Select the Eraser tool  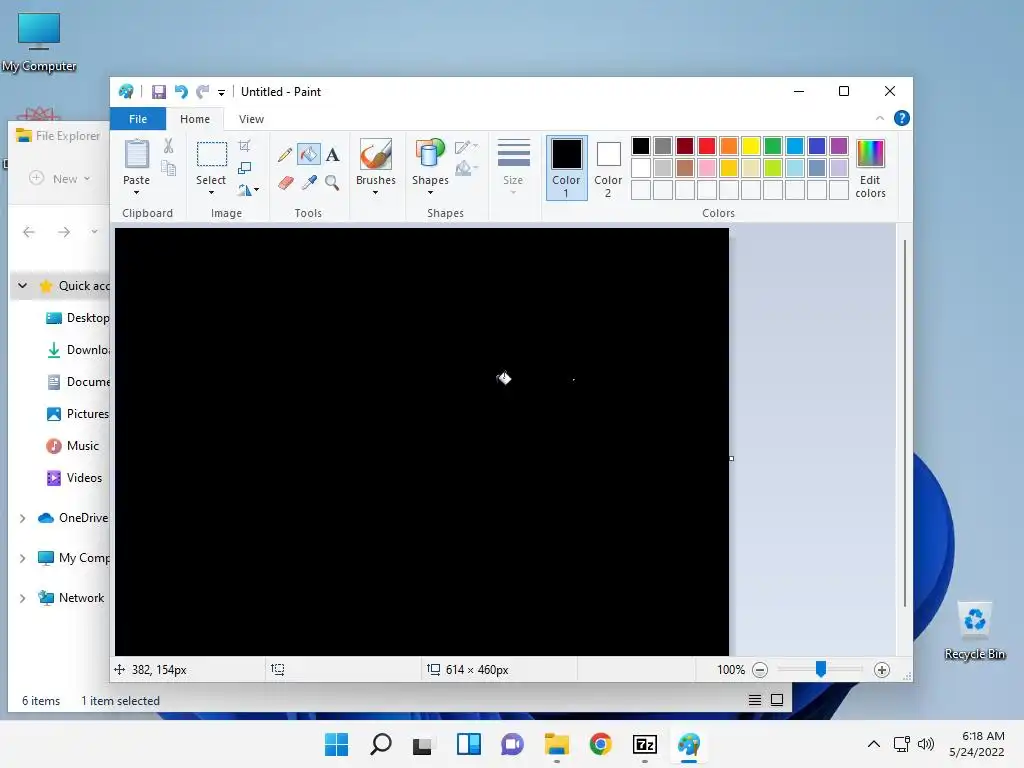click(x=285, y=183)
